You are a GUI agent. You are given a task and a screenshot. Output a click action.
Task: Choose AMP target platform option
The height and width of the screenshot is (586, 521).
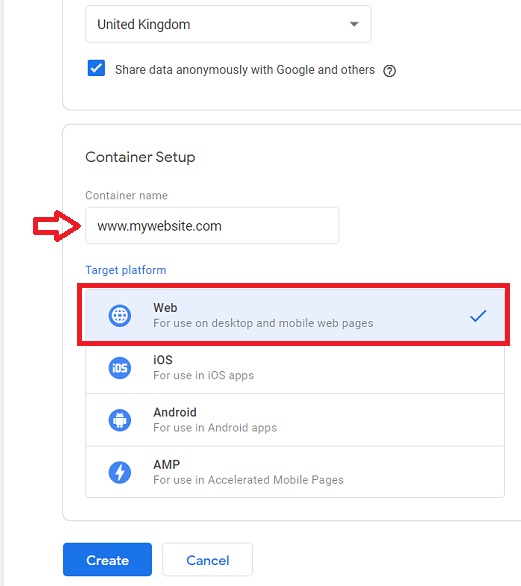click(x=295, y=472)
